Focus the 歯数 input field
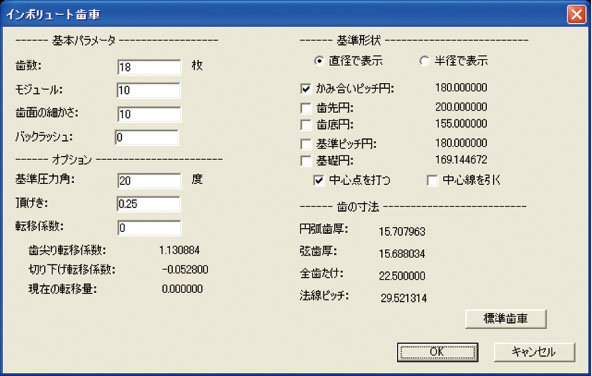 149,67
